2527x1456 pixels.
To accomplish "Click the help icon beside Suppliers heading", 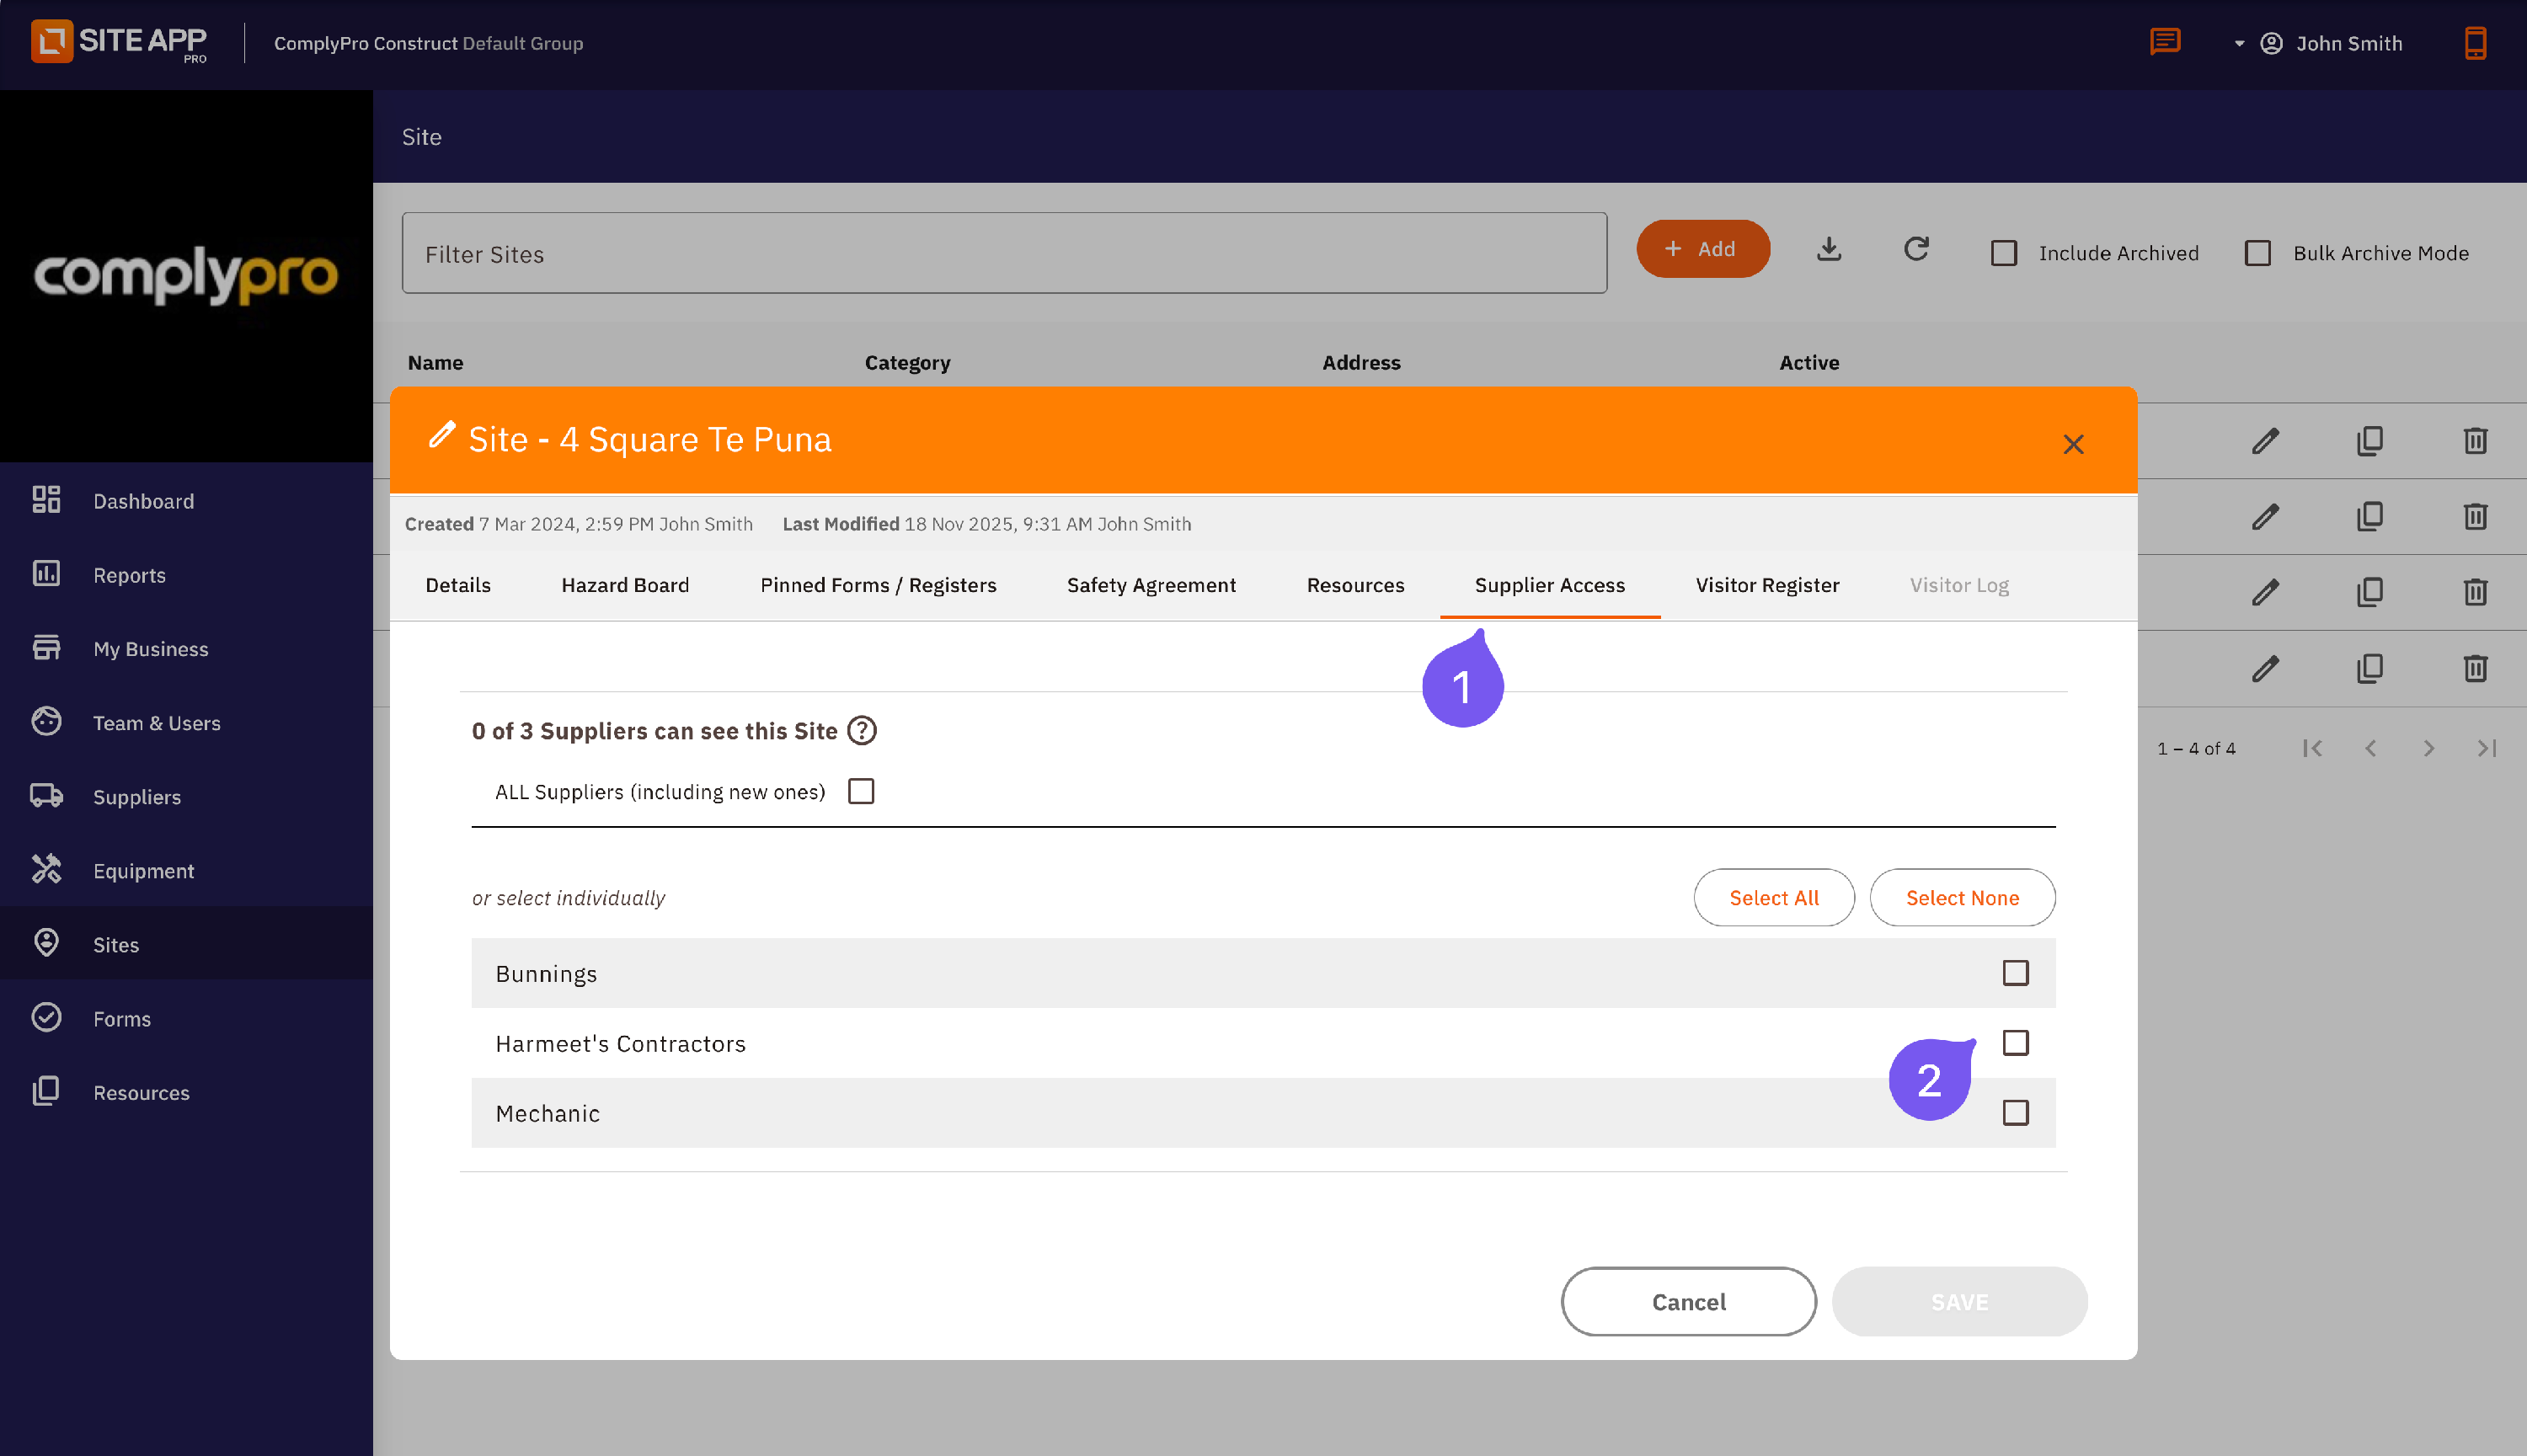I will 861,731.
